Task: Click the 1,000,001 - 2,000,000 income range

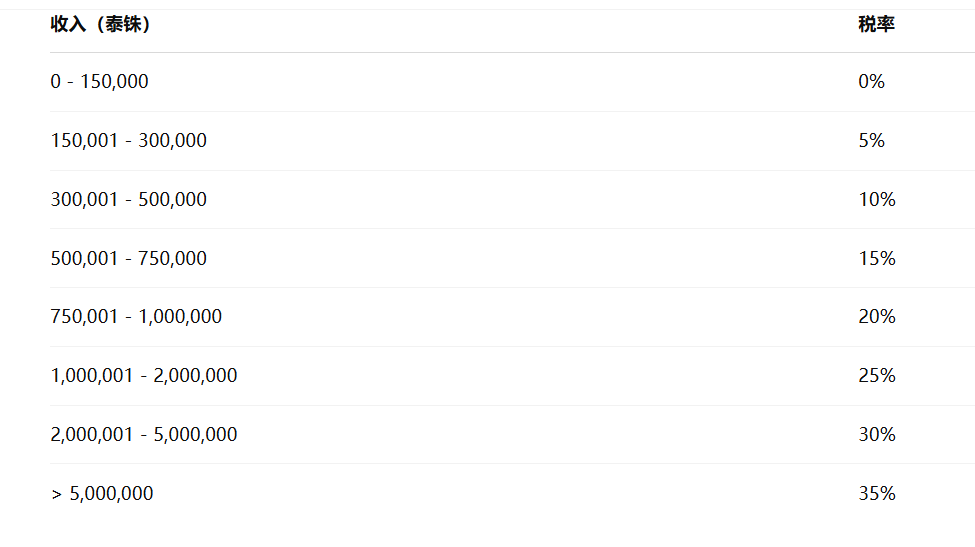Action: 144,375
